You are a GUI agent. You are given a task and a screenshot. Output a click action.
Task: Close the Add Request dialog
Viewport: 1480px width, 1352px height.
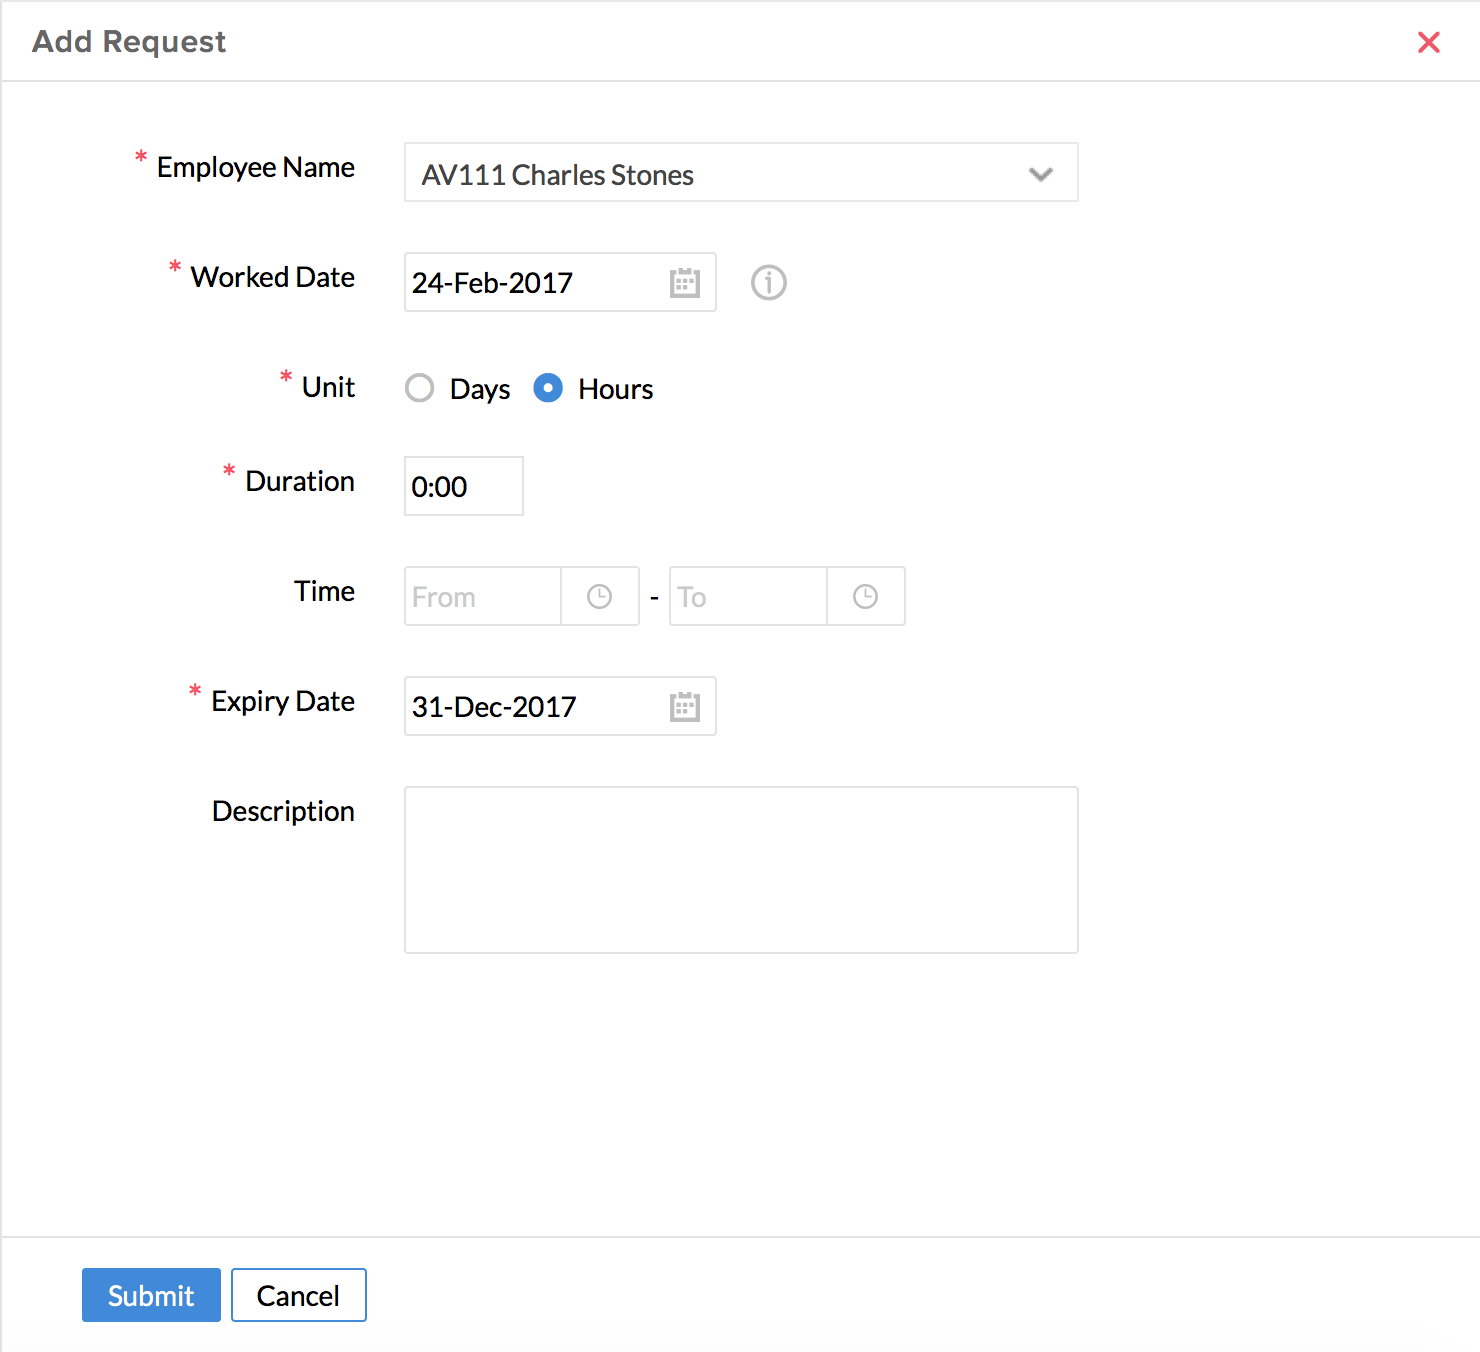click(1429, 42)
